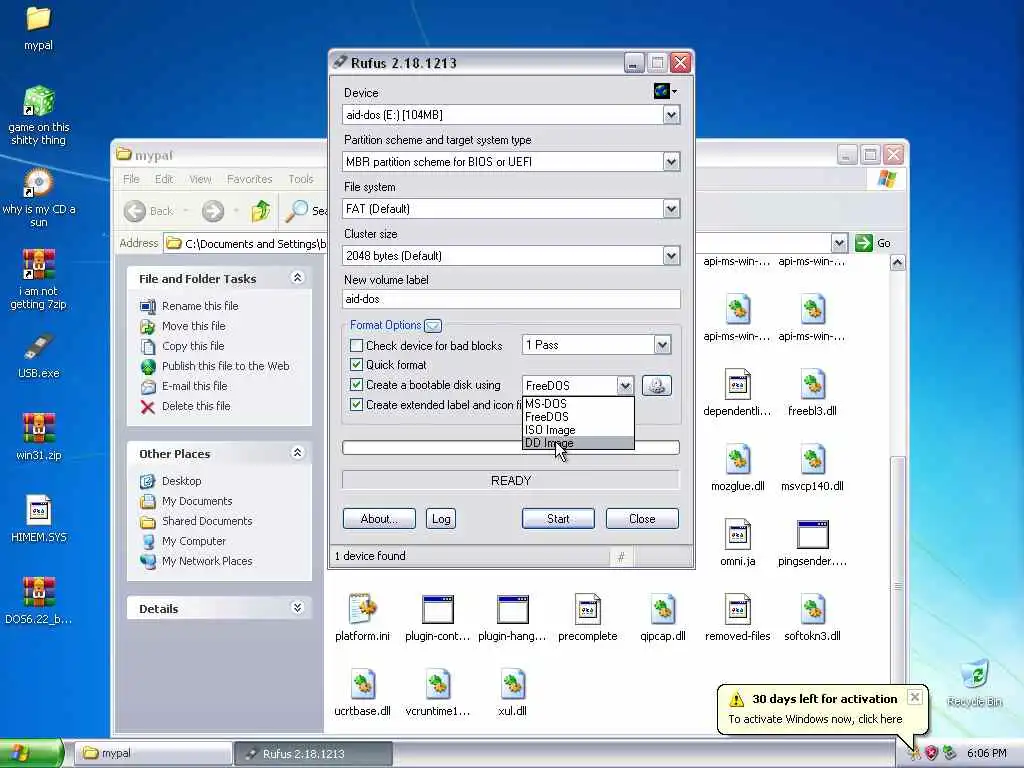The height and width of the screenshot is (768, 1024).
Task: Collapse Other Places panel
Action: point(297,453)
